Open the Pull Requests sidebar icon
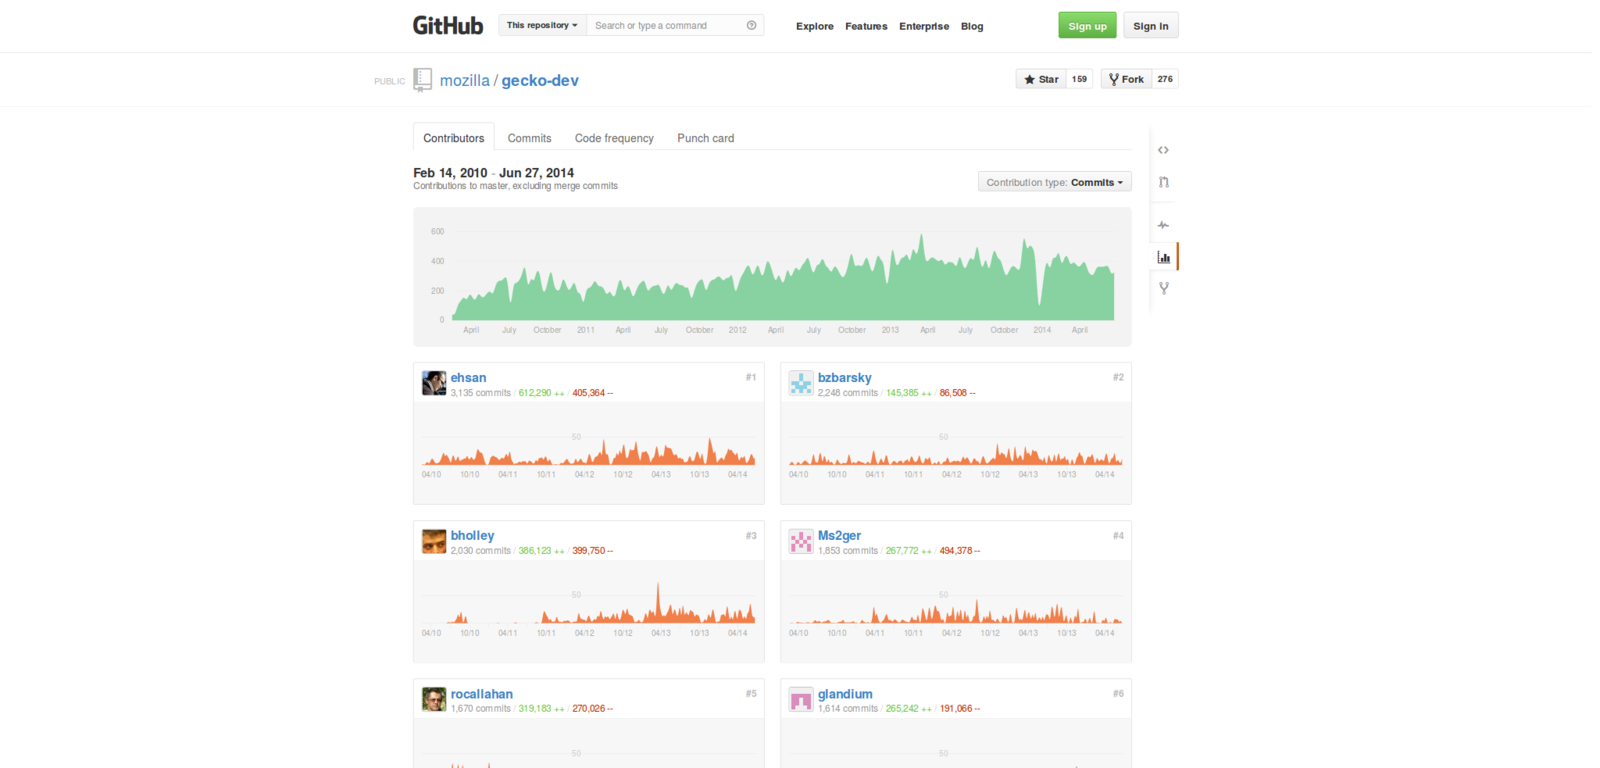Screen dimensions: 1600x768 click(x=1163, y=182)
